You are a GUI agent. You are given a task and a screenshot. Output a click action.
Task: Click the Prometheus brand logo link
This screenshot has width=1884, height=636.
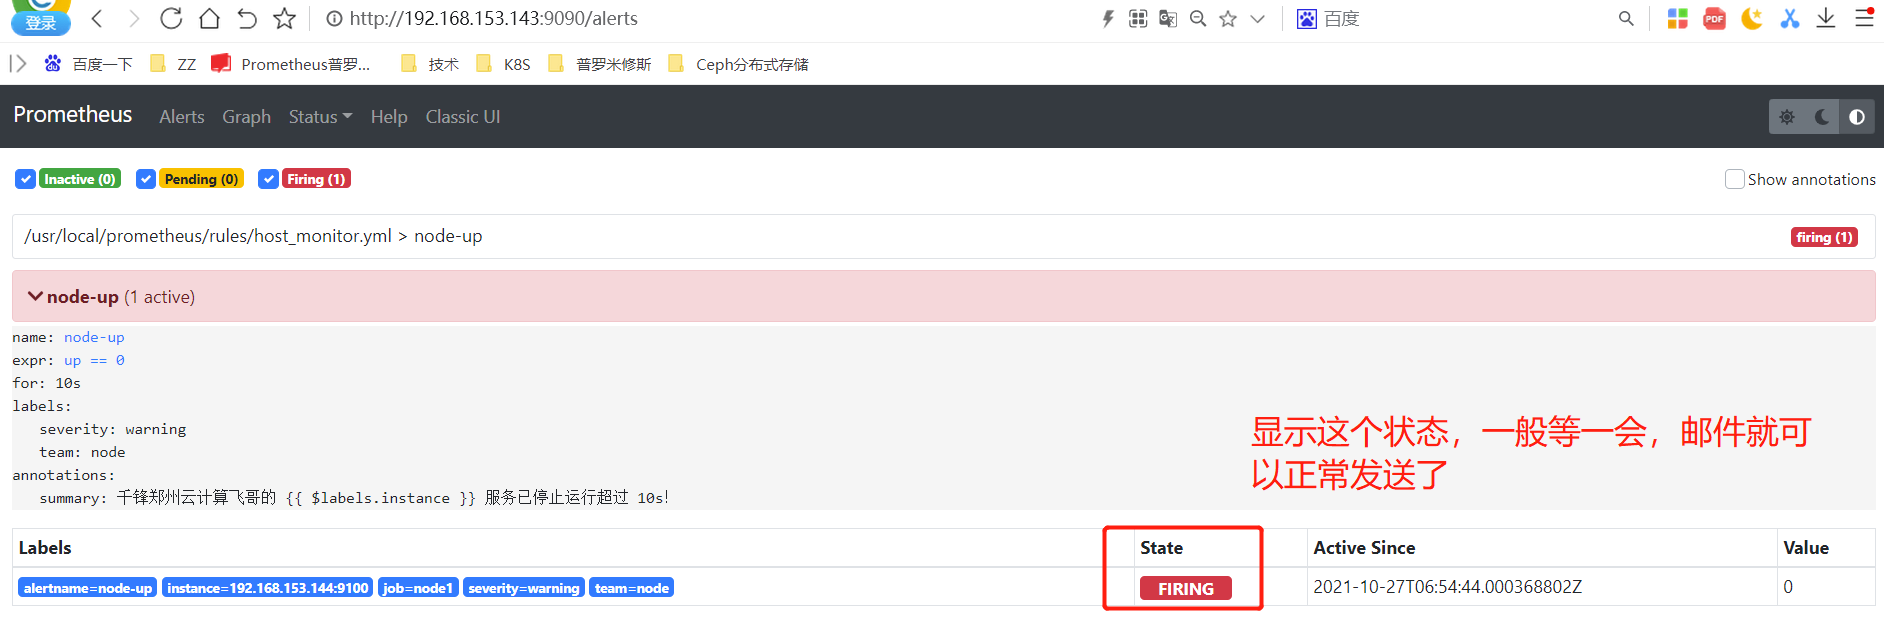73,115
